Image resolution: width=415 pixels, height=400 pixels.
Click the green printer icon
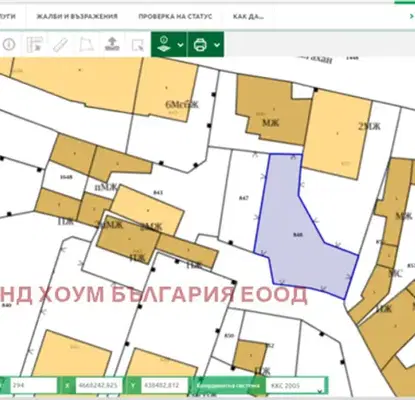click(200, 44)
